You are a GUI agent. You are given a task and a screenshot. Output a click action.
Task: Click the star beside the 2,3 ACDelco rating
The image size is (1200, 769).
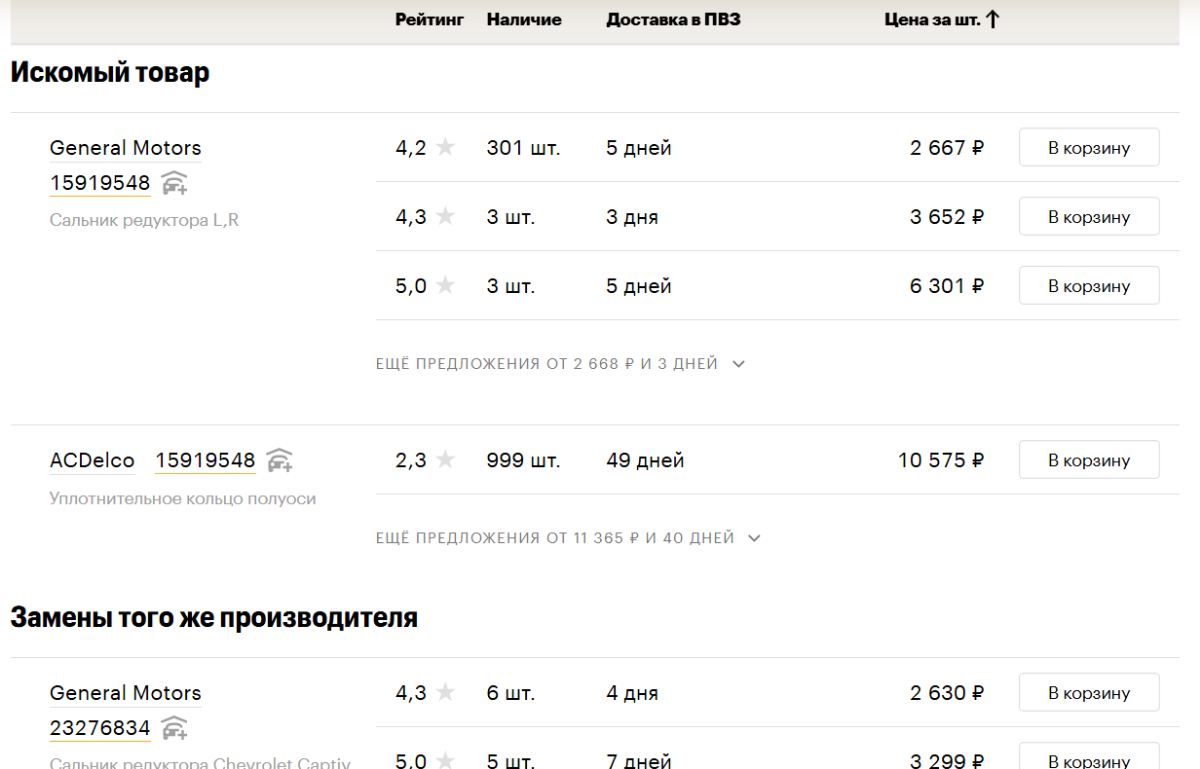coord(445,460)
